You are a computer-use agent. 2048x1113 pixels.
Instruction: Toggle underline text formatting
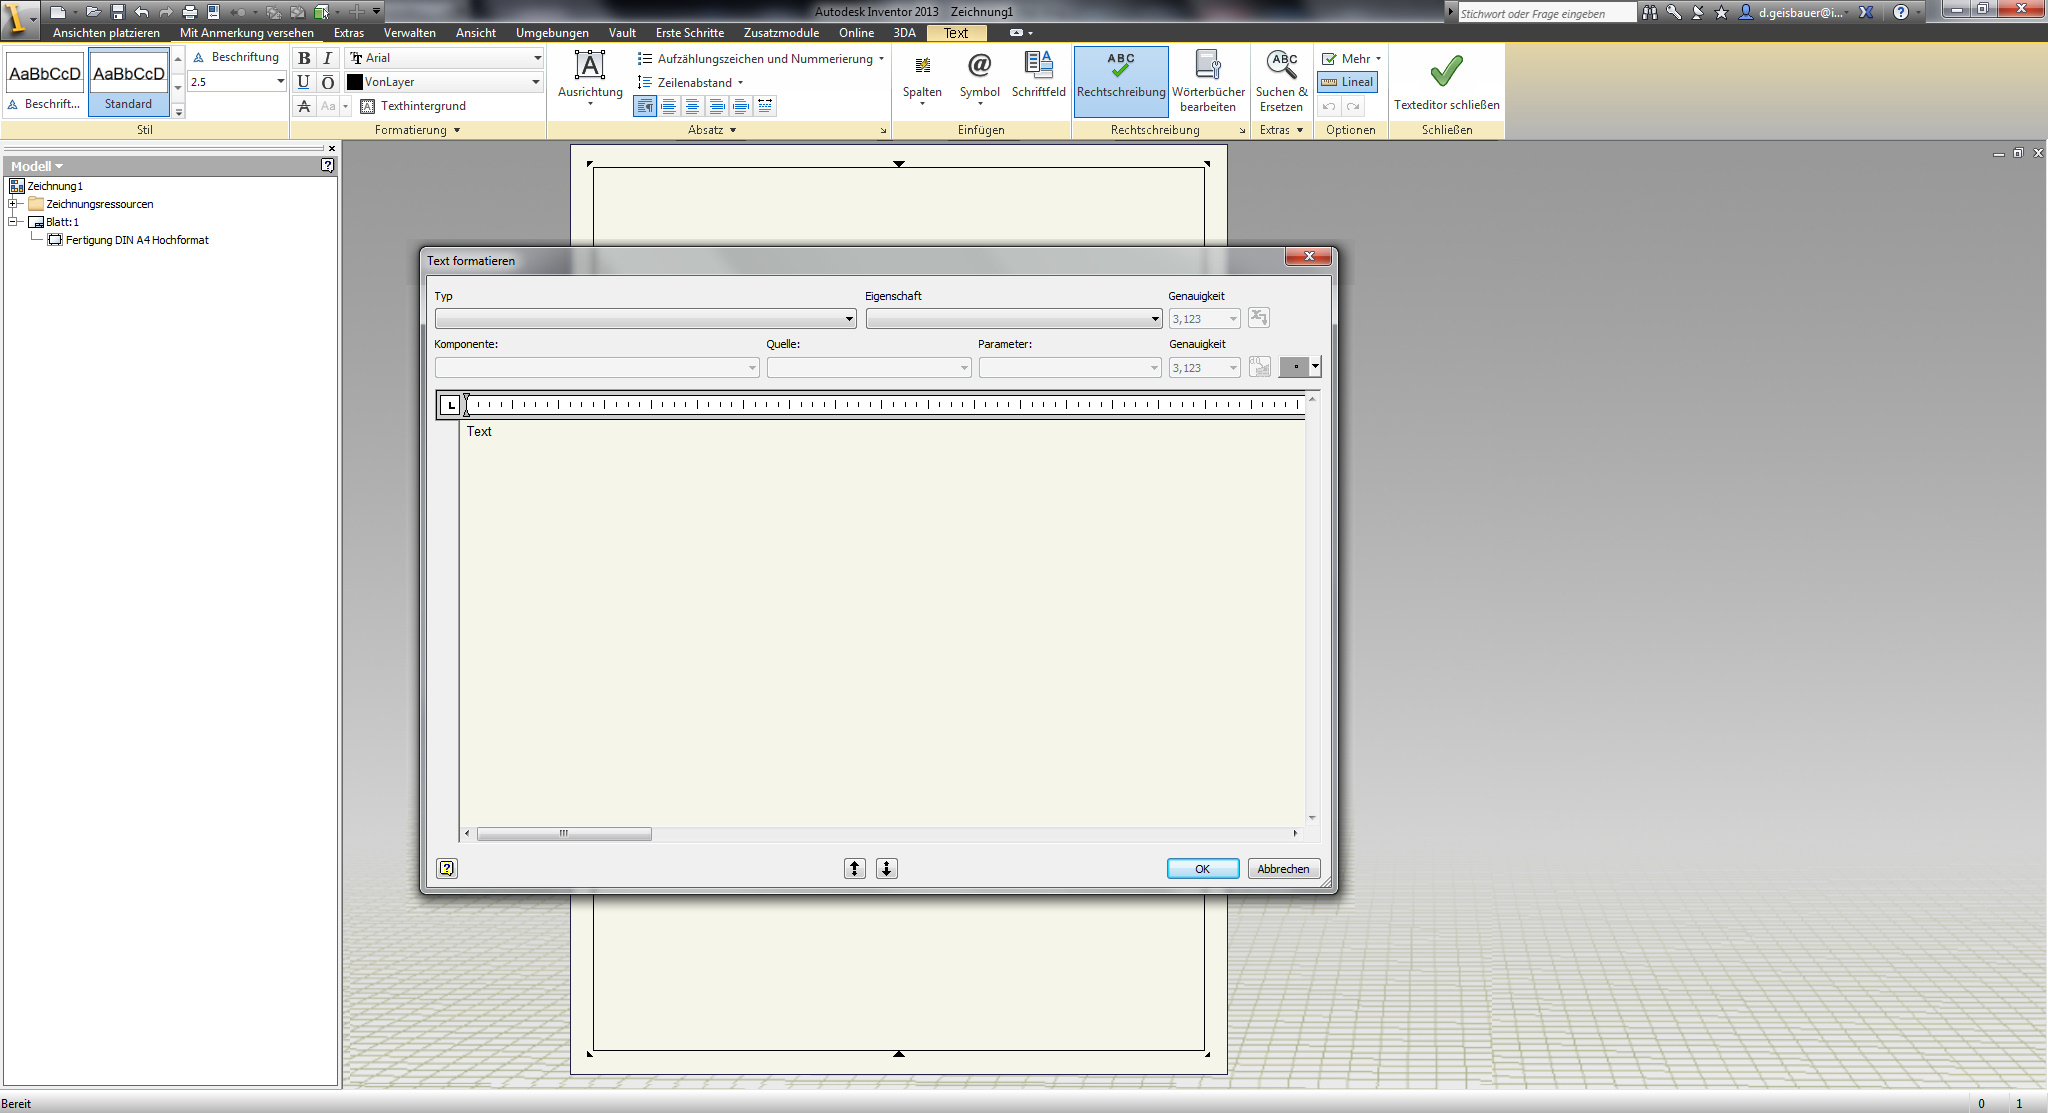tap(304, 82)
